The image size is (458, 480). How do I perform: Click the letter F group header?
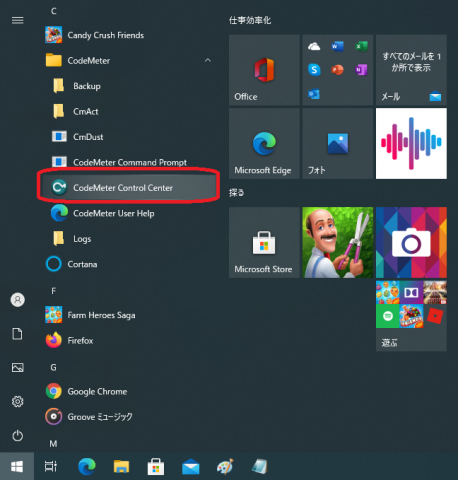click(x=53, y=291)
